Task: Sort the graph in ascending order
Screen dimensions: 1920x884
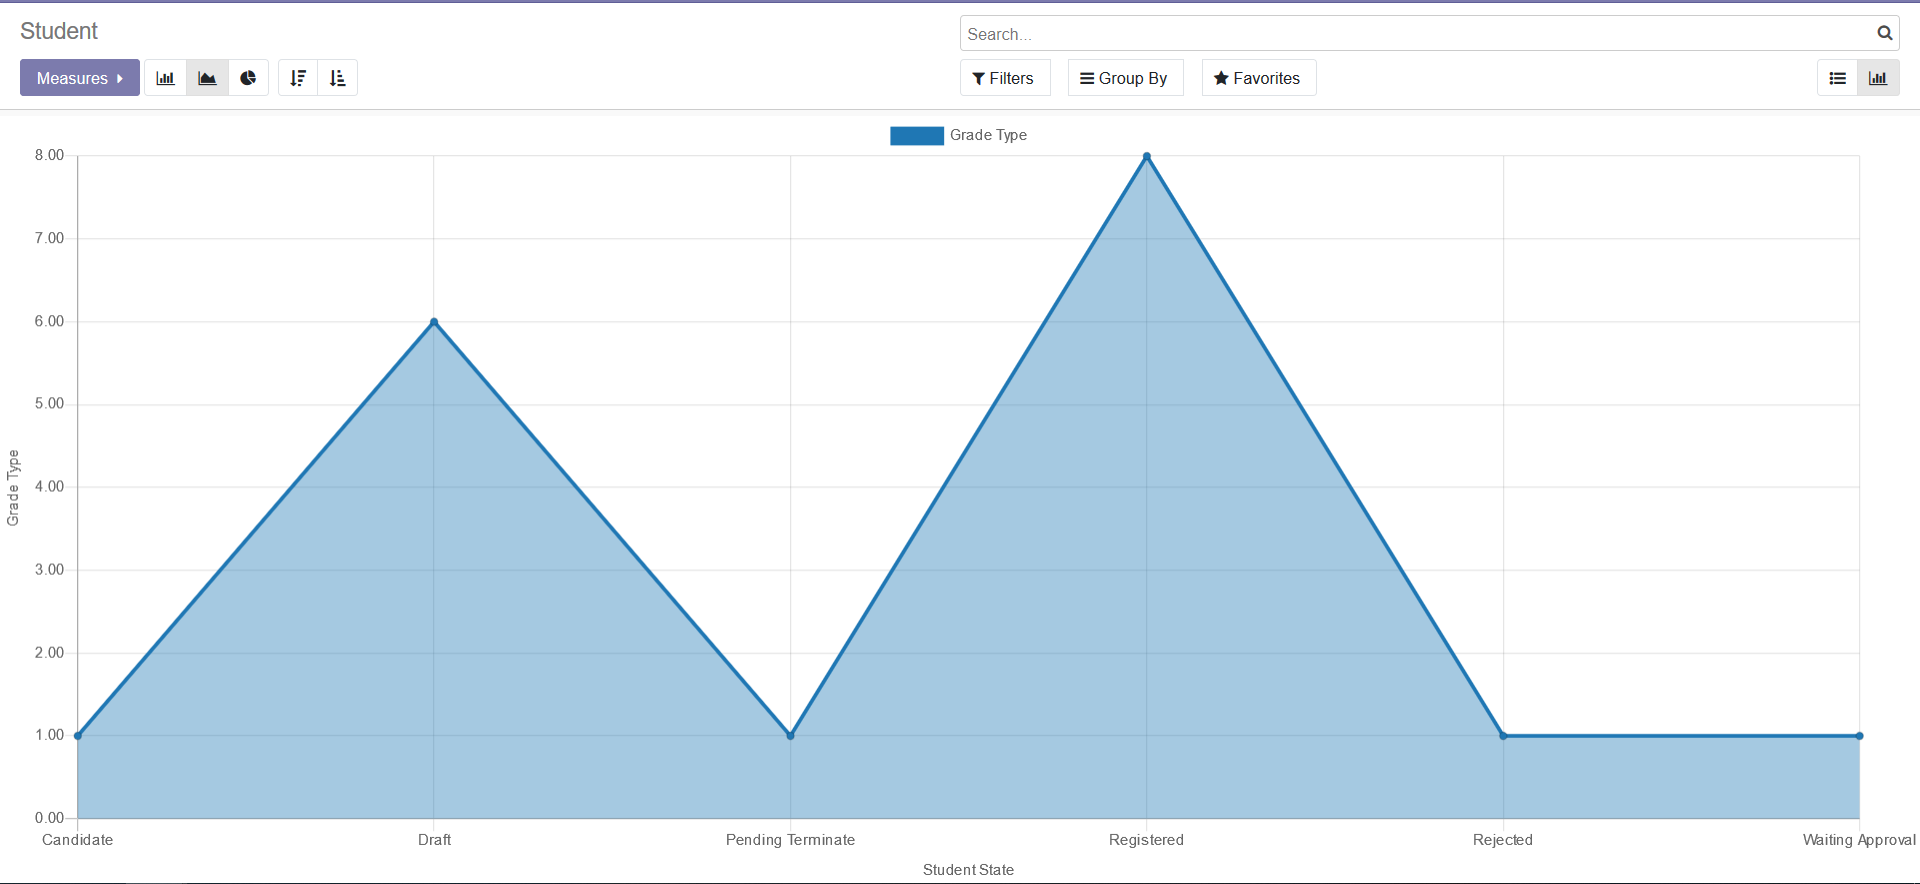Action: [x=338, y=78]
